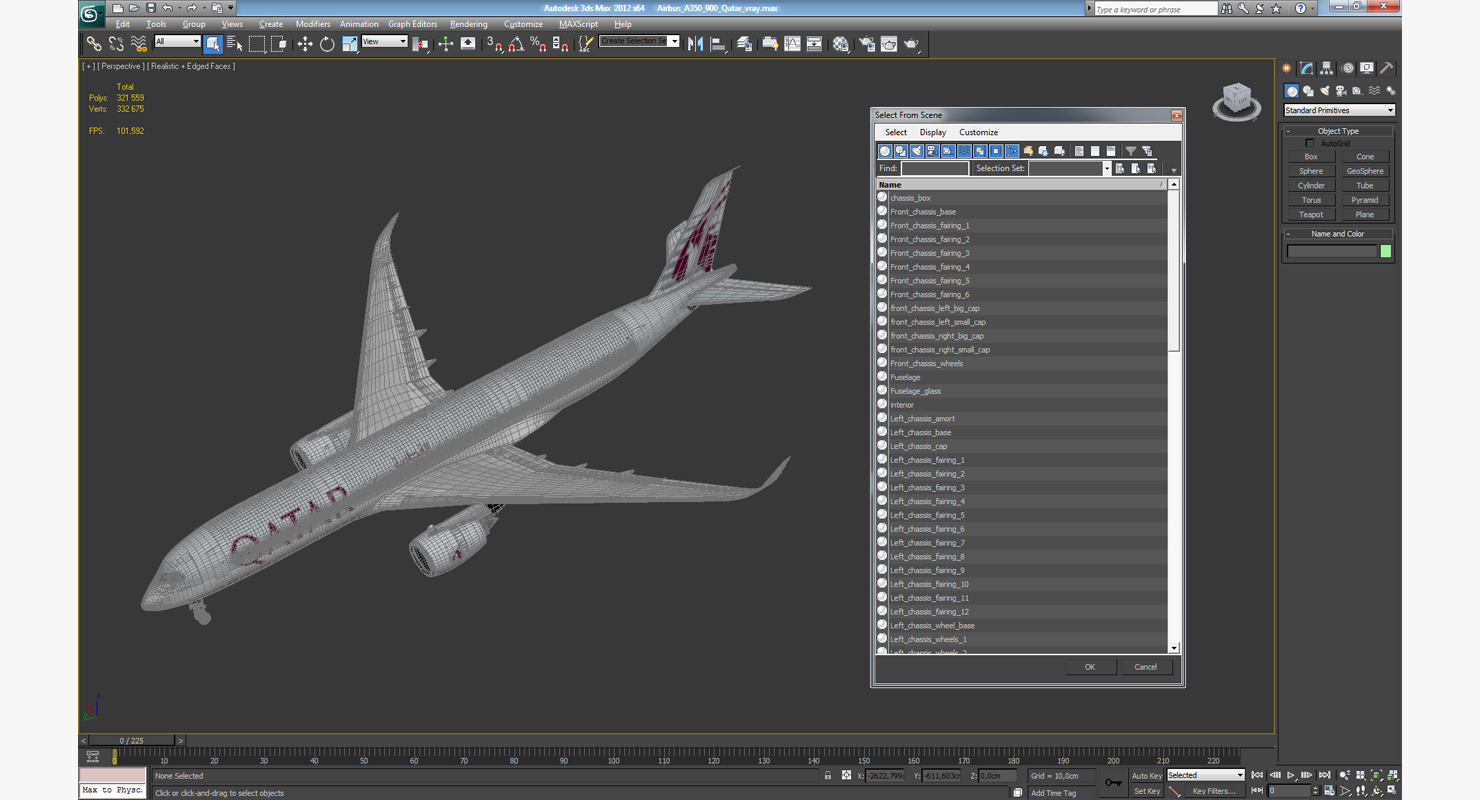Viewport: 1480px width, 800px height.
Task: Click the Mirror tool icon
Action: click(x=696, y=44)
